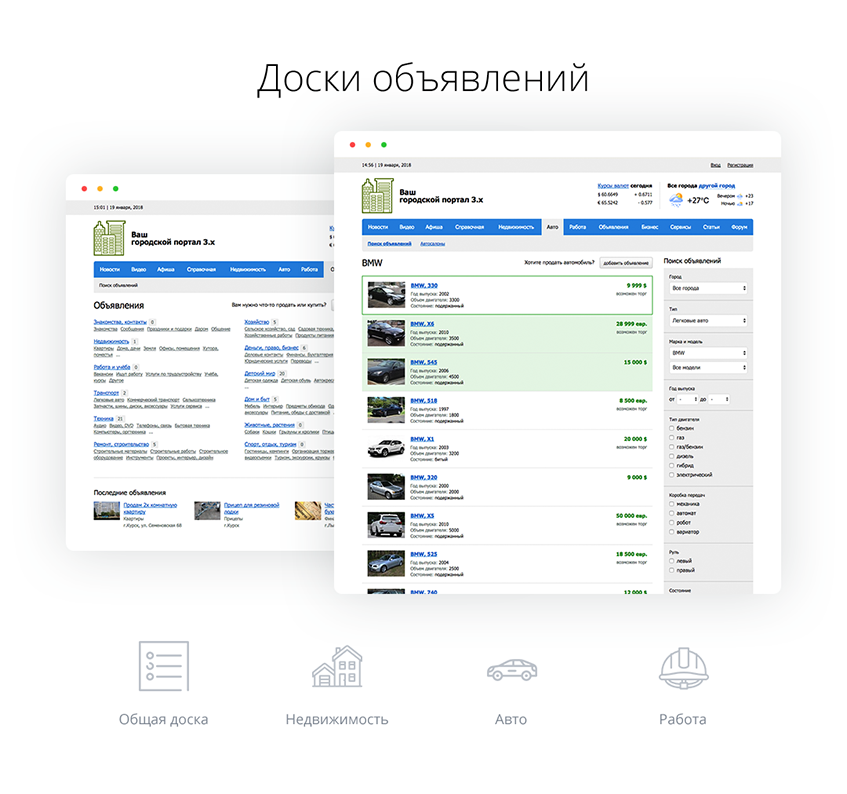Click the Работа hard hat icon
Screen dimensions: 847x794
(683, 668)
